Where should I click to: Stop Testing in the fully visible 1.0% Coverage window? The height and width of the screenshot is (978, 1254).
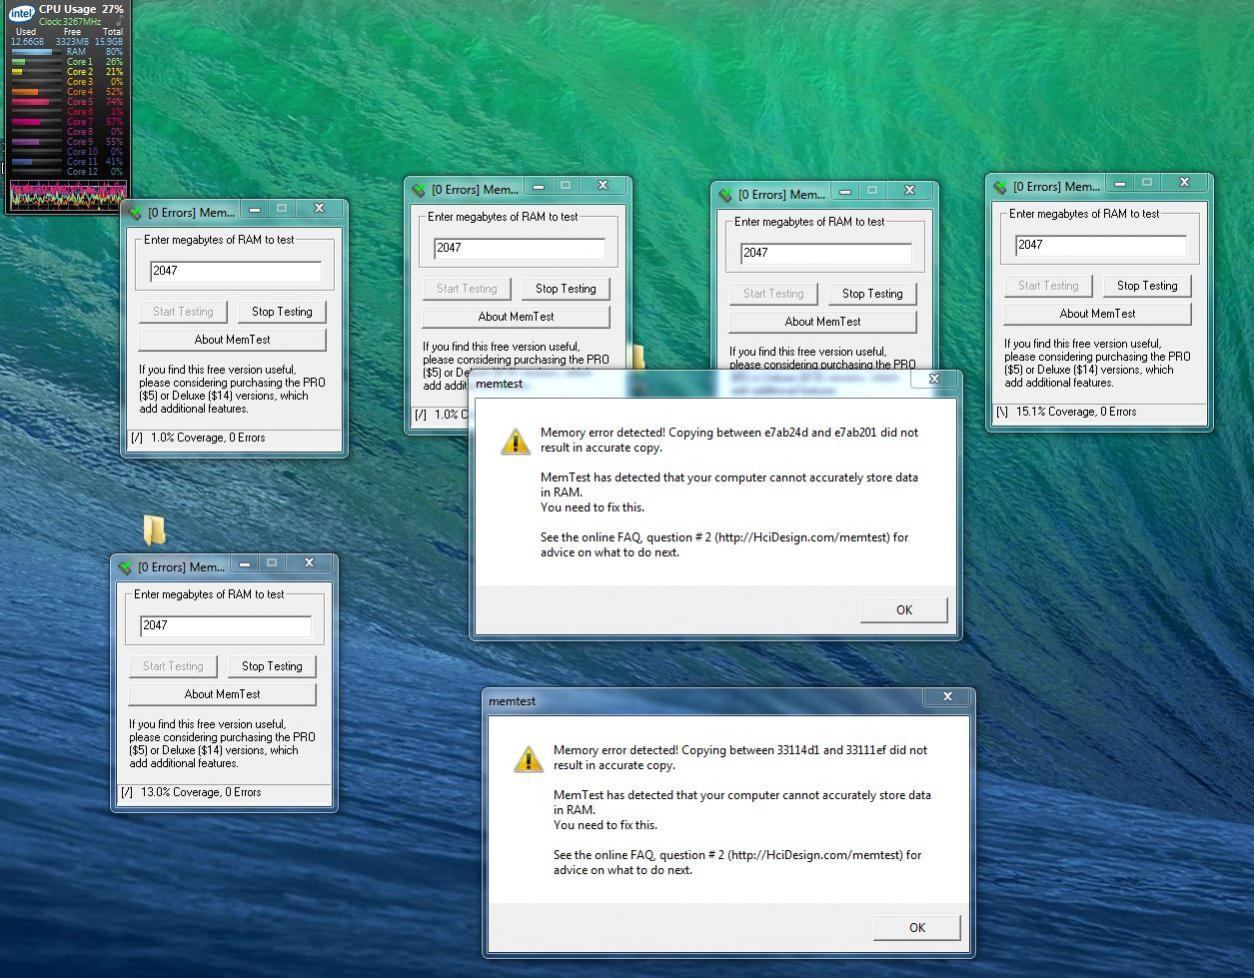tap(282, 311)
